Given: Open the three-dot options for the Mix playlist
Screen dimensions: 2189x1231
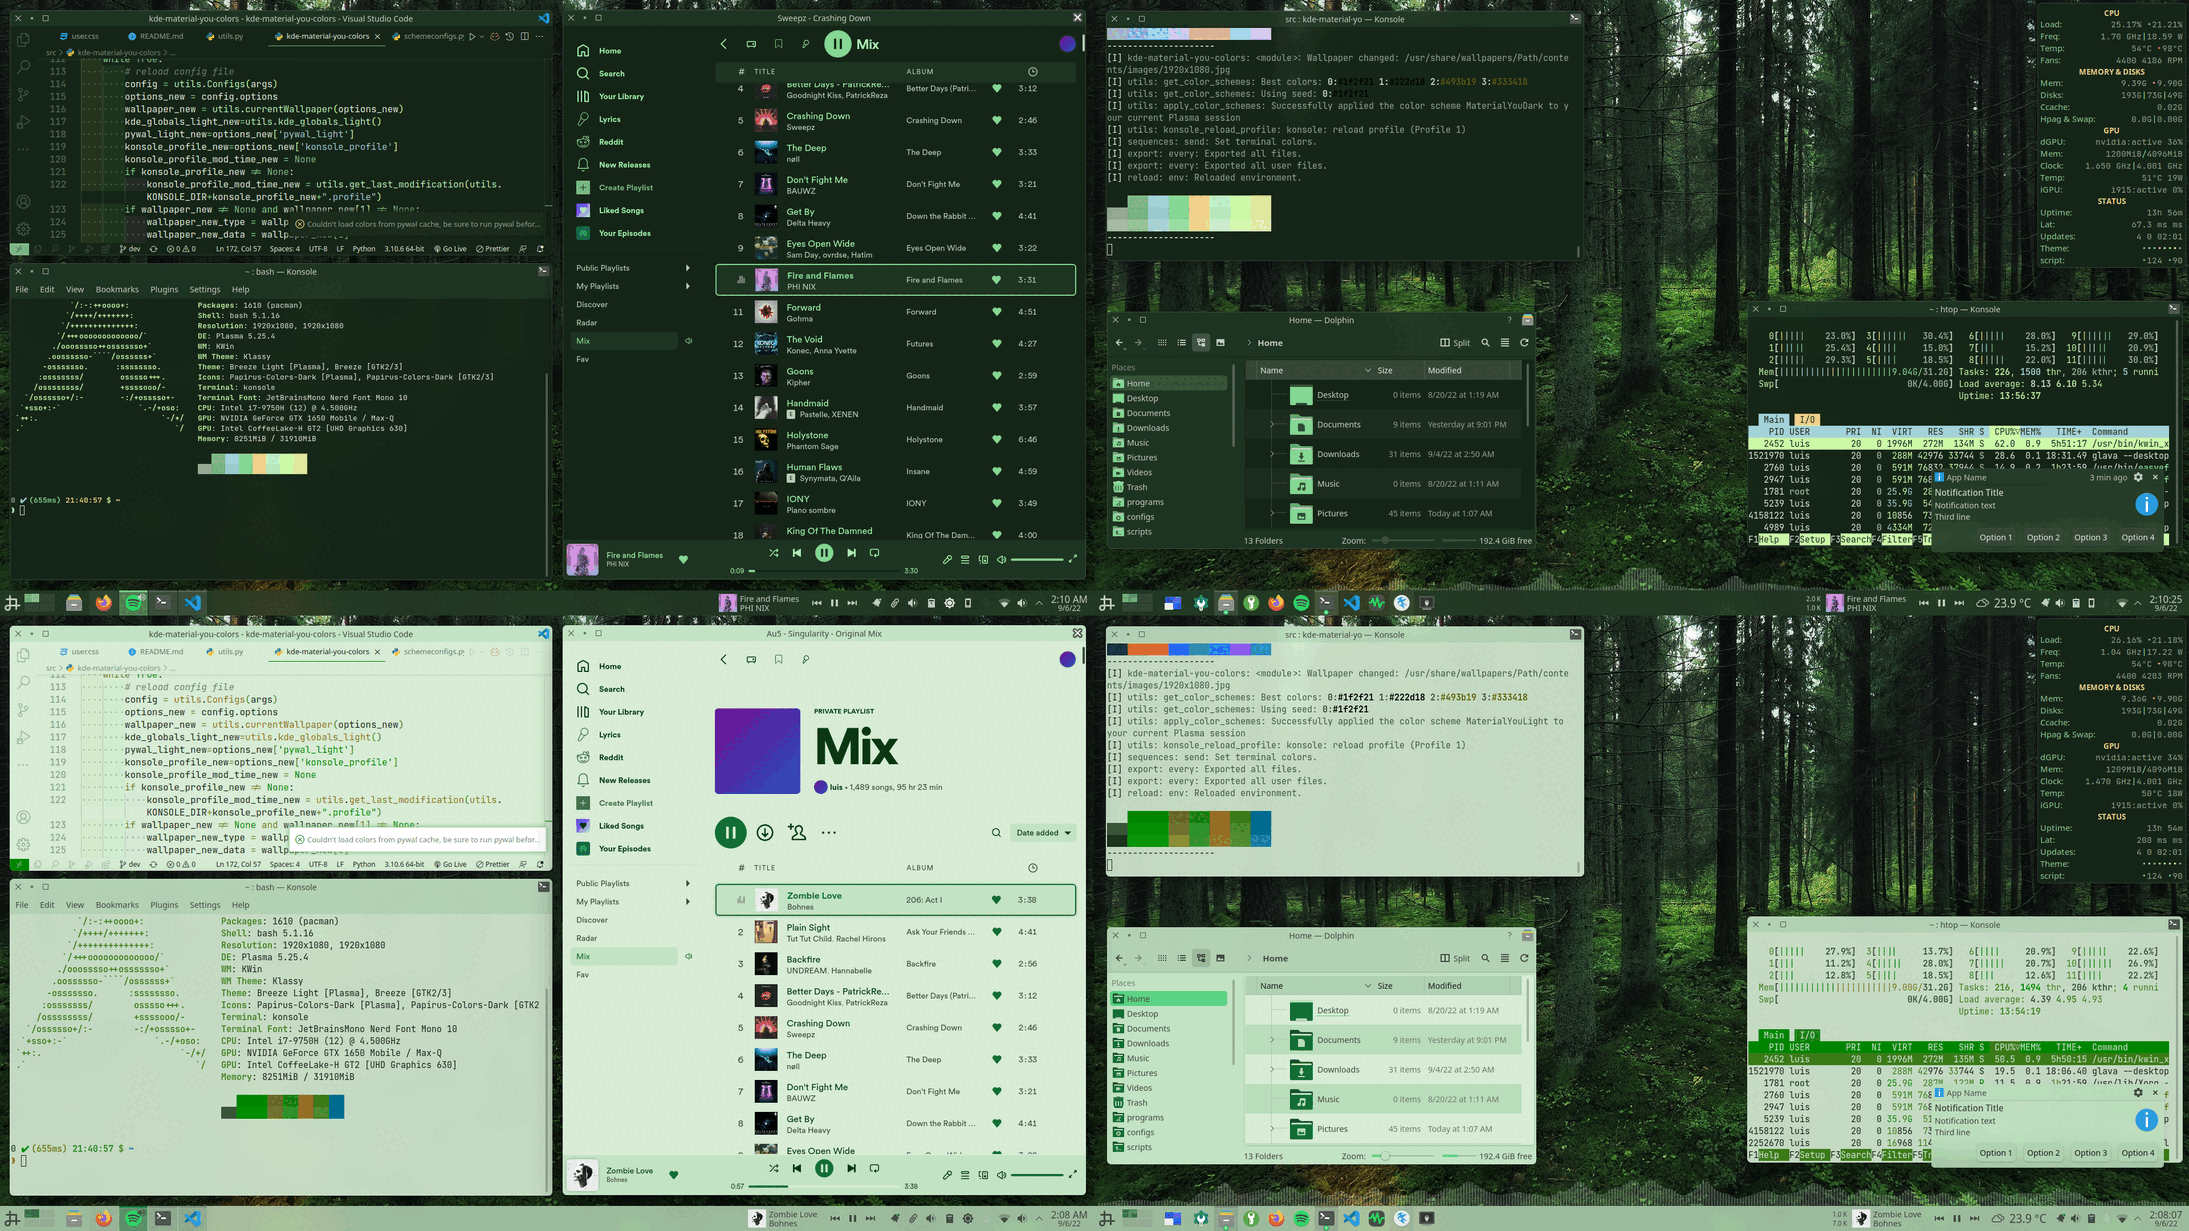Looking at the screenshot, I should coord(829,832).
